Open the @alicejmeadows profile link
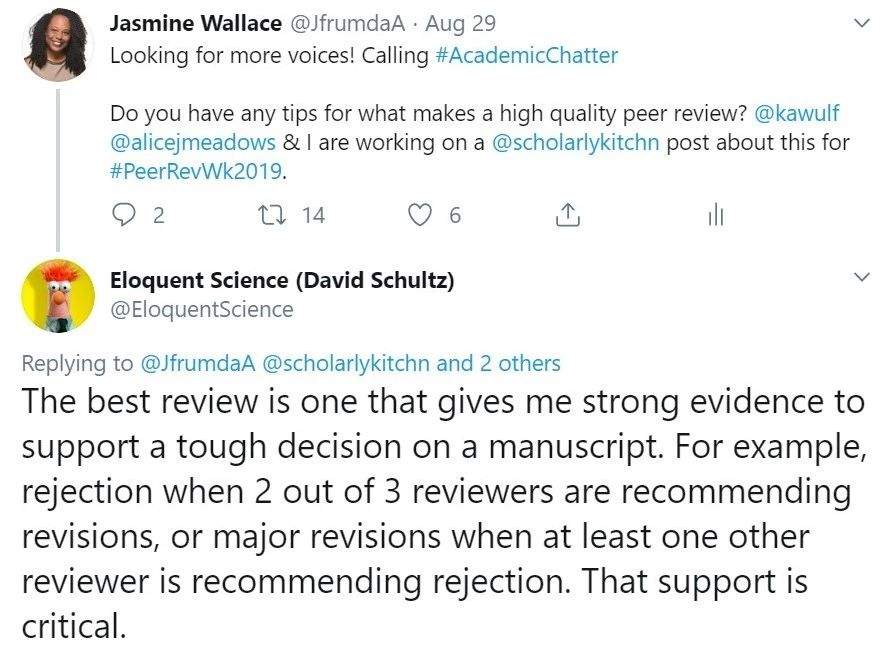The width and height of the screenshot is (895, 668). (x=194, y=141)
